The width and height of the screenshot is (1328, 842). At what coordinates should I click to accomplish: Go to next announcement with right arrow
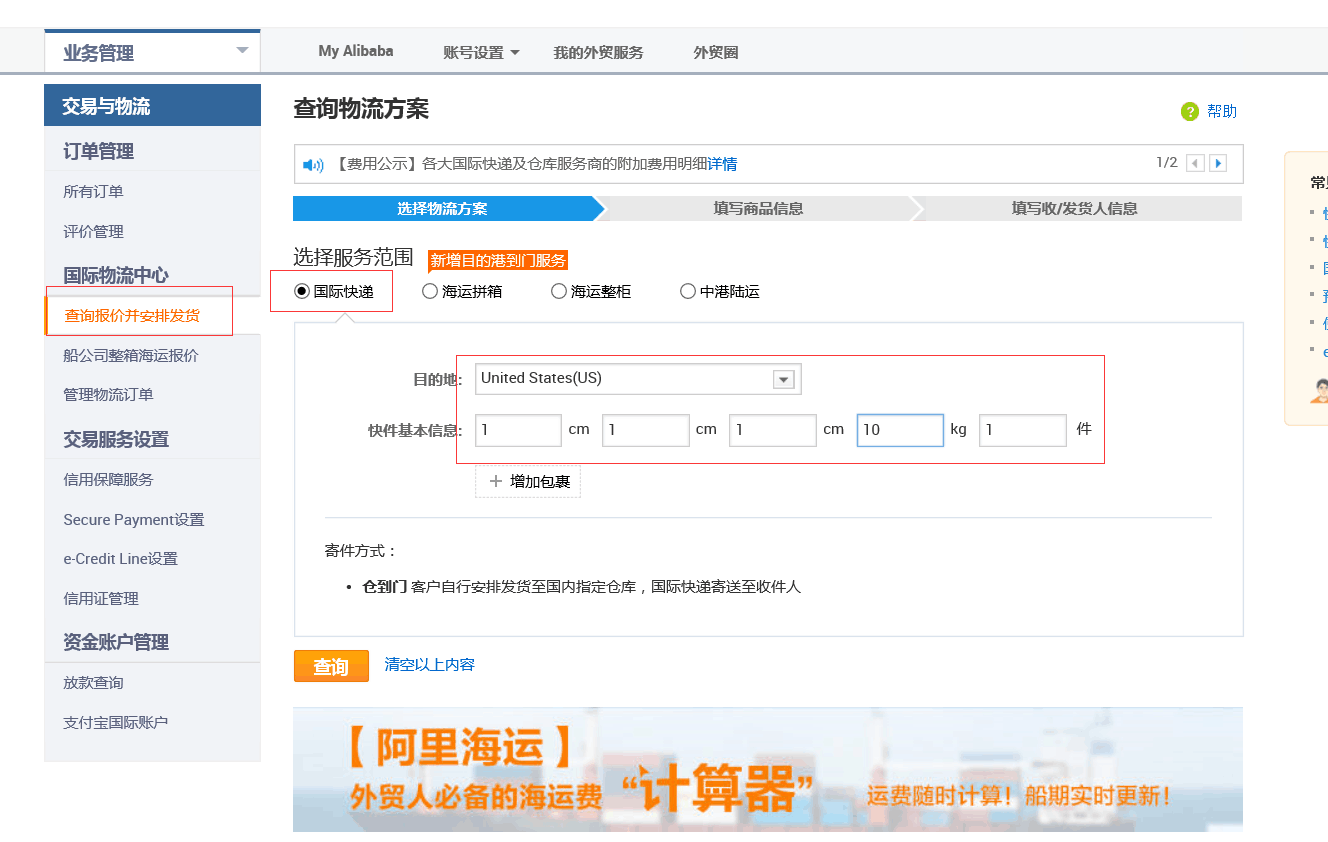(x=1218, y=163)
